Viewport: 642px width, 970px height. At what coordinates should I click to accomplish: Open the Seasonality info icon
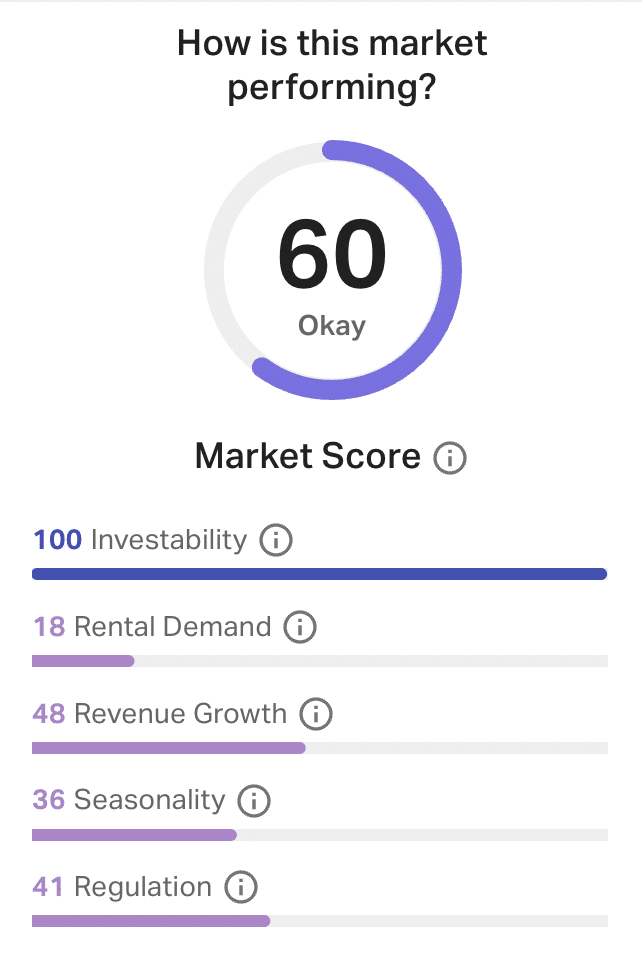(x=254, y=801)
